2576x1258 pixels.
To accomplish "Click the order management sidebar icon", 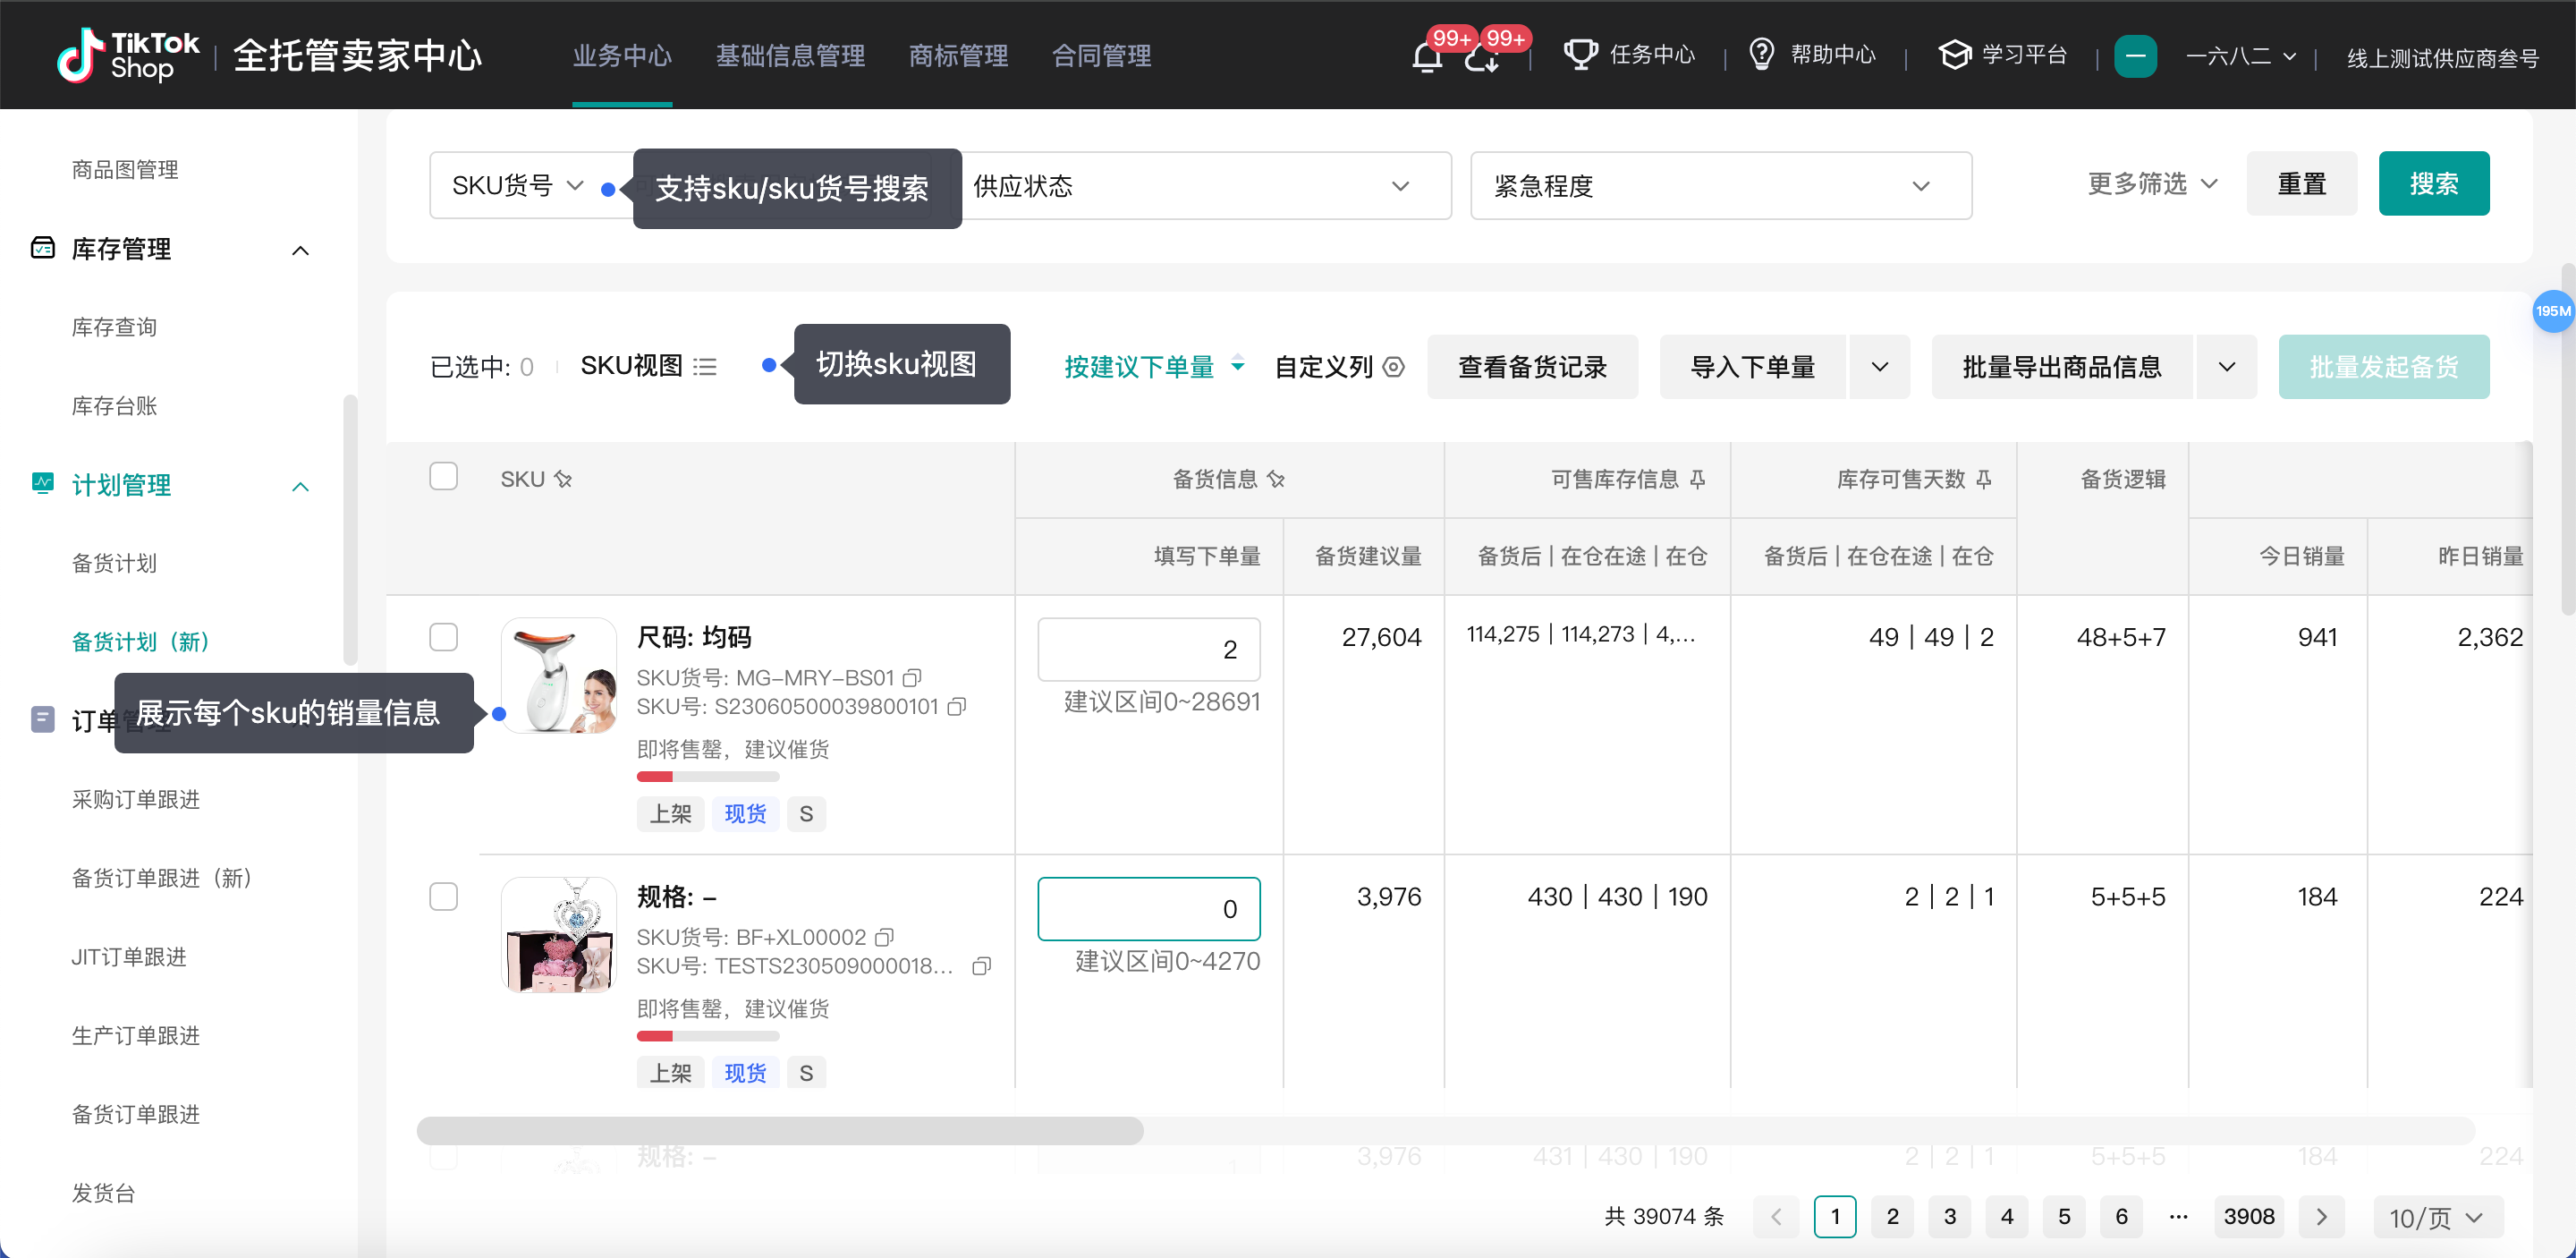I will (43, 719).
